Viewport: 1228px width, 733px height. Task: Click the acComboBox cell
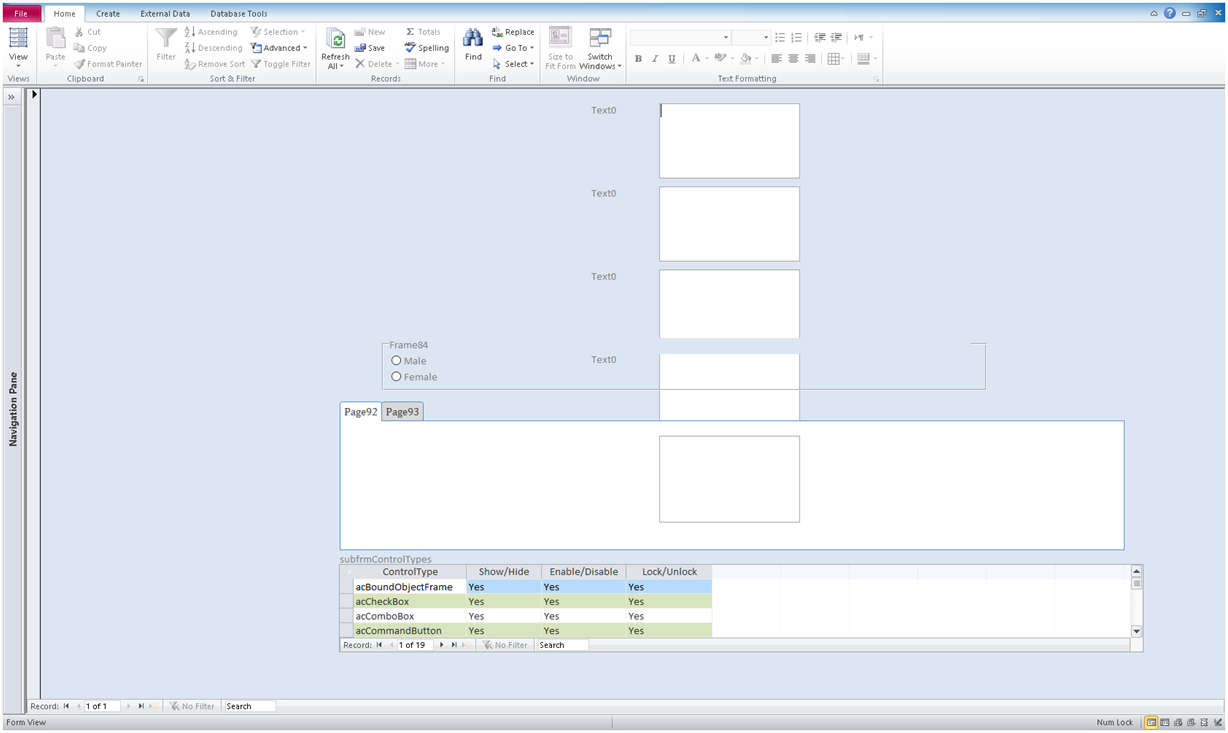410,616
